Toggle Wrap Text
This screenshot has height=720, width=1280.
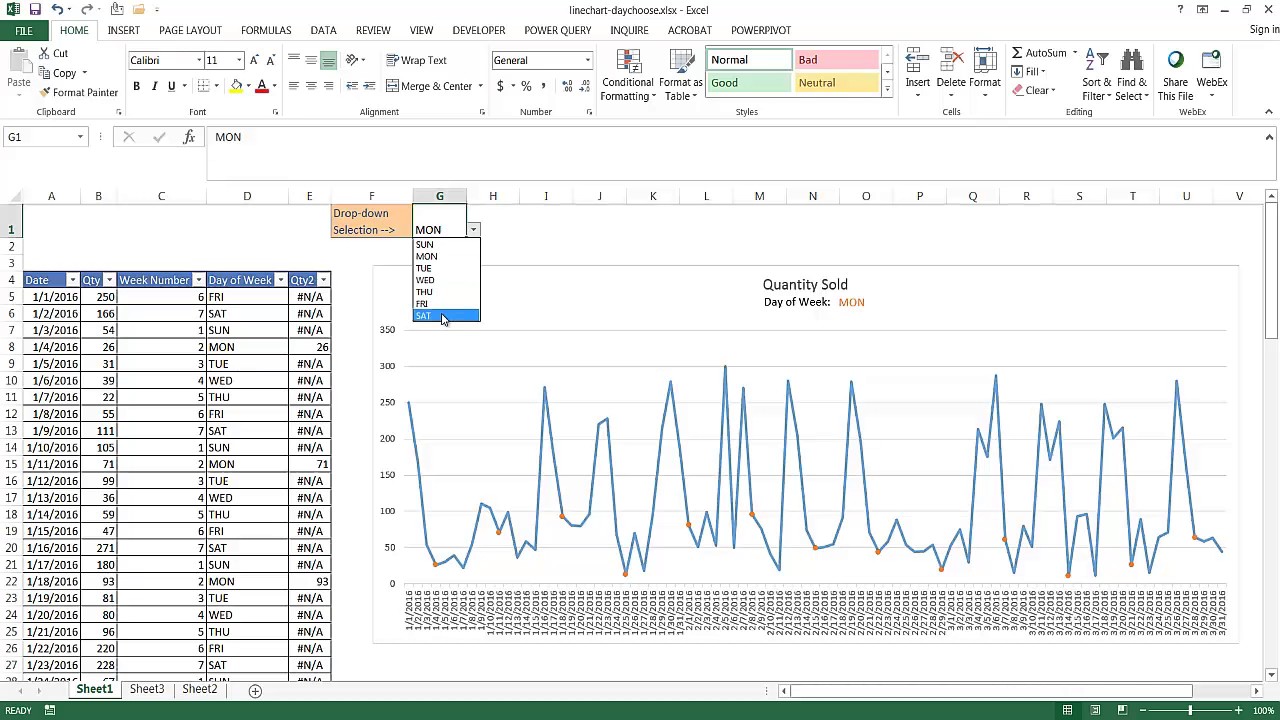417,60
